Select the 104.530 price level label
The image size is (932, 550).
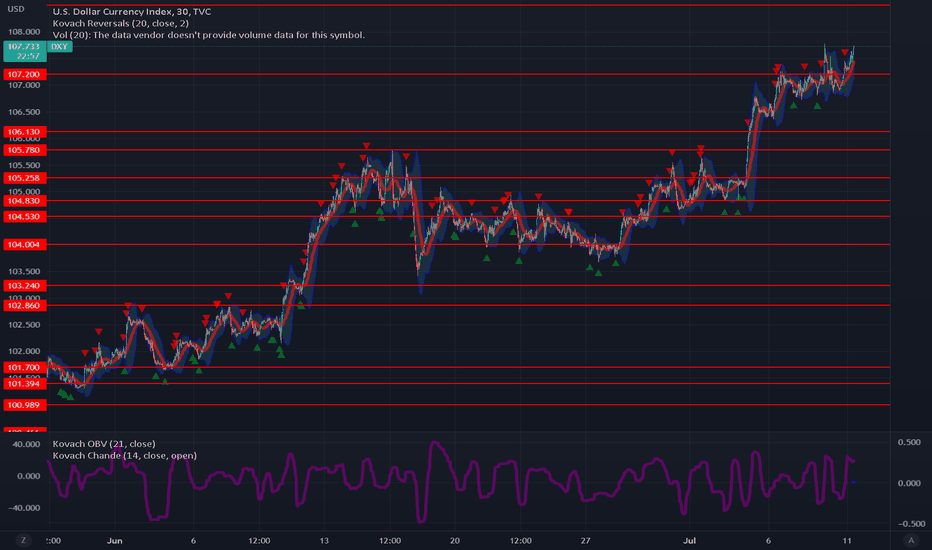[24, 216]
